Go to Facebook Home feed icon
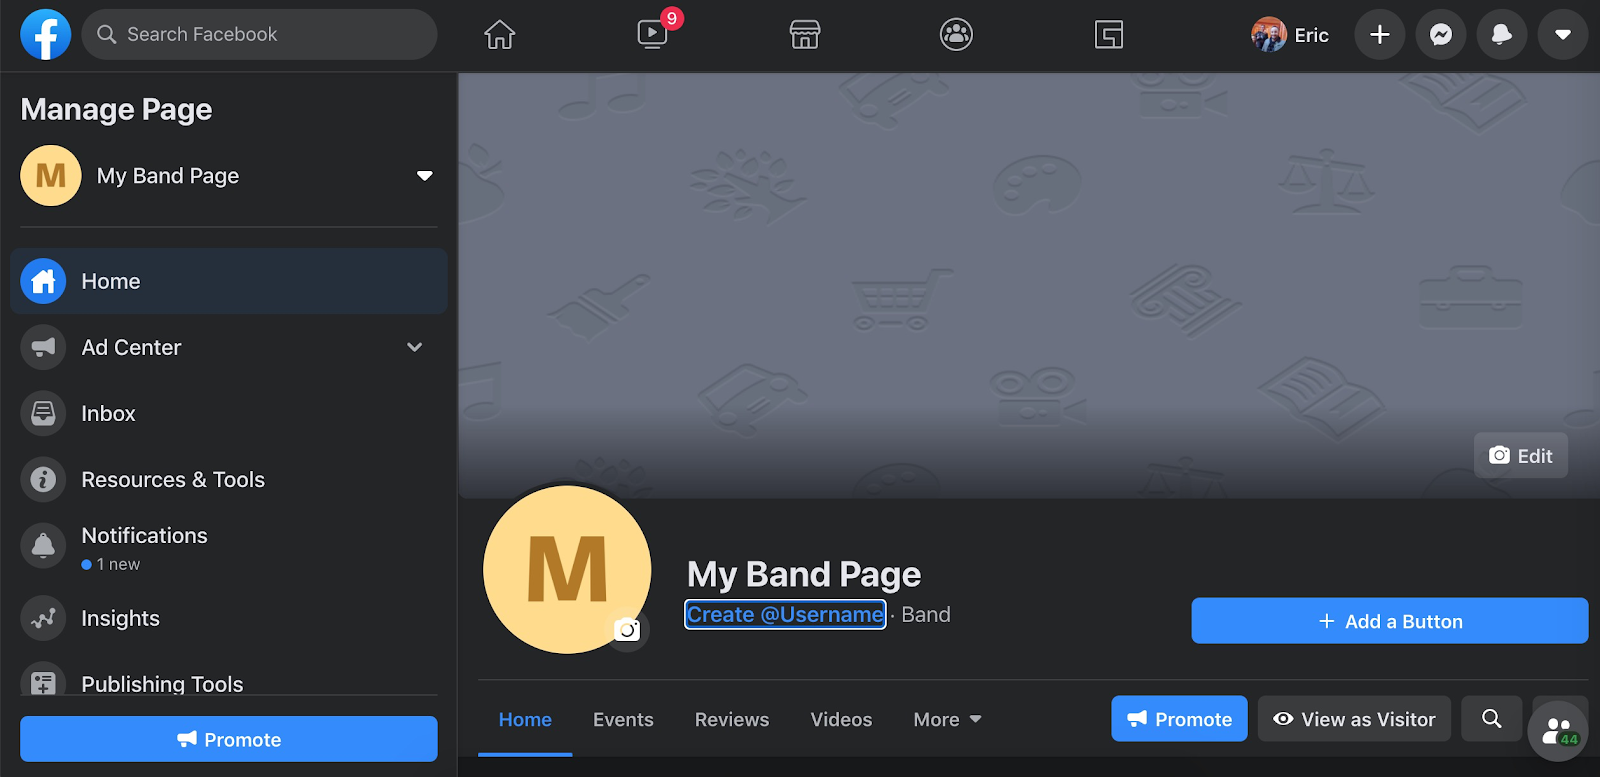Screen dimensions: 1600x777 click(500, 35)
